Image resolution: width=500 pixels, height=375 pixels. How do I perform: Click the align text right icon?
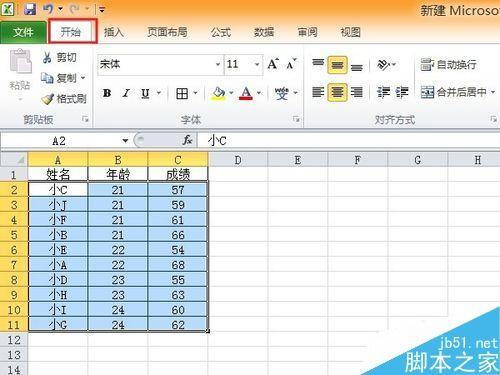[x=357, y=92]
